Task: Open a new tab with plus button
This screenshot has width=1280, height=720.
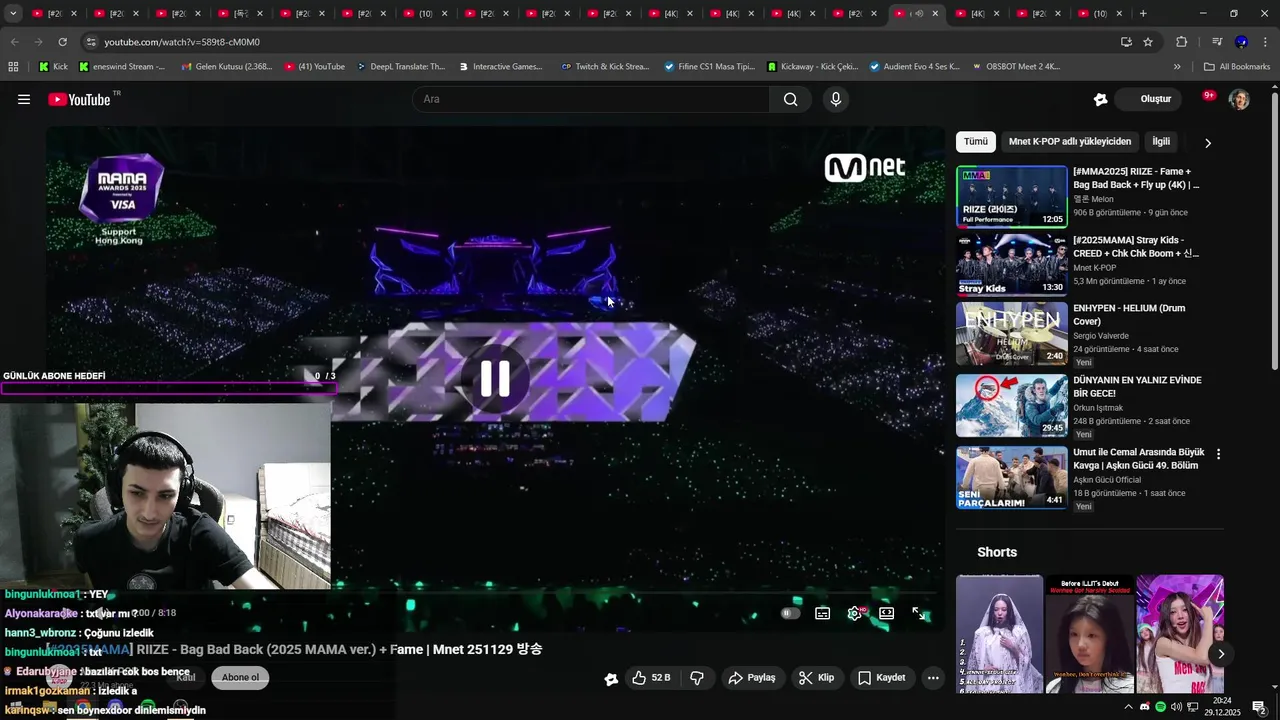Action: click(1143, 13)
